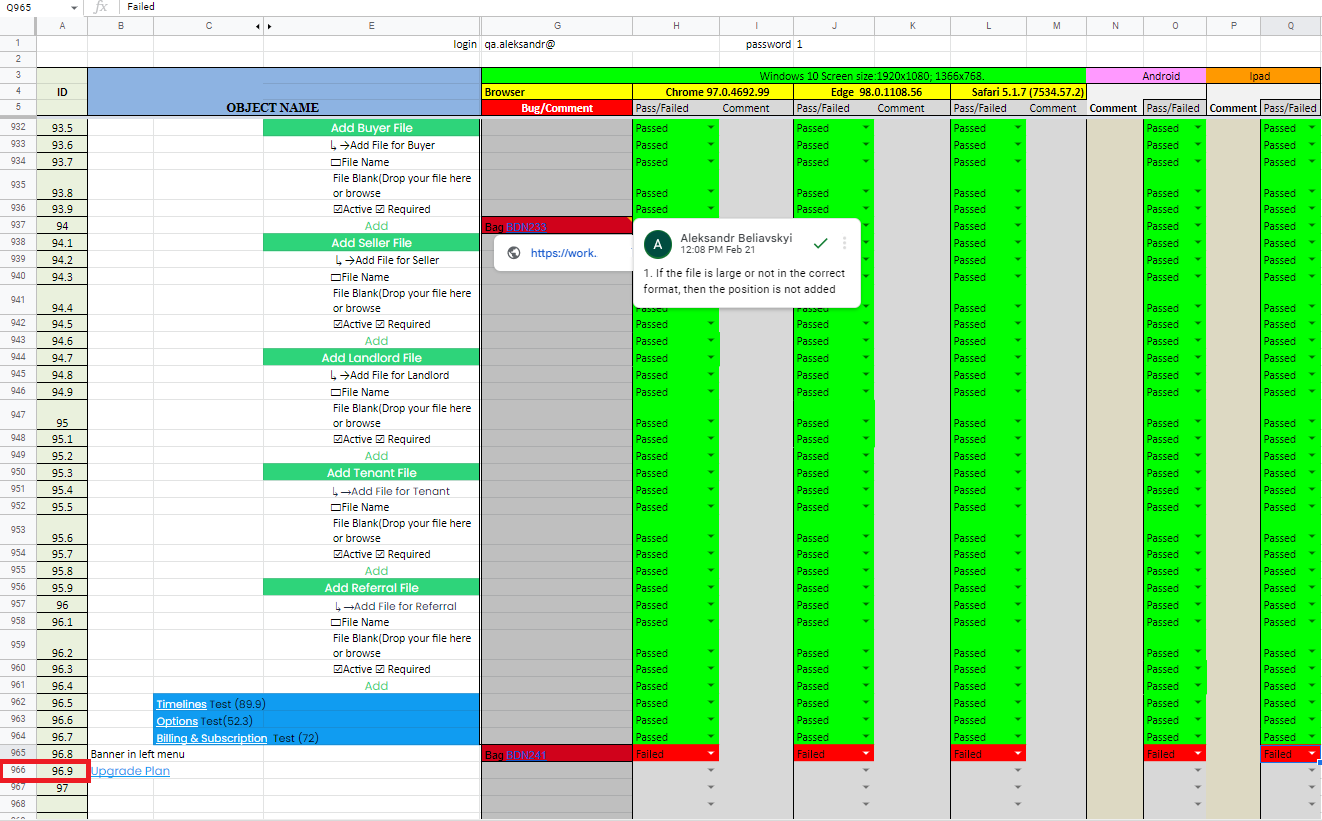Screen dimensions: 1322x821
Task: Select column A header
Action: (x=62, y=25)
